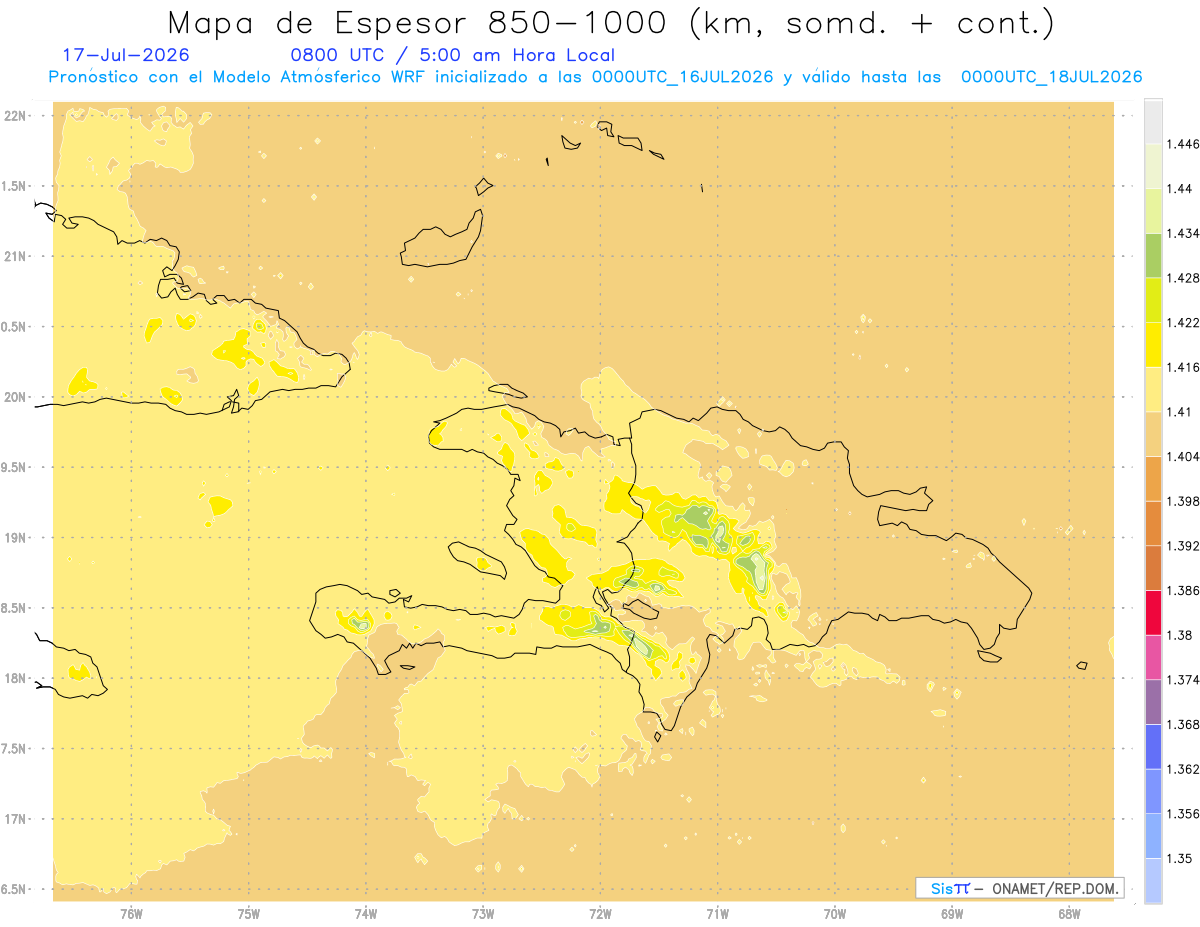Click the colorbar value '1.44'
1200x927 pixels.
[x=1181, y=188]
